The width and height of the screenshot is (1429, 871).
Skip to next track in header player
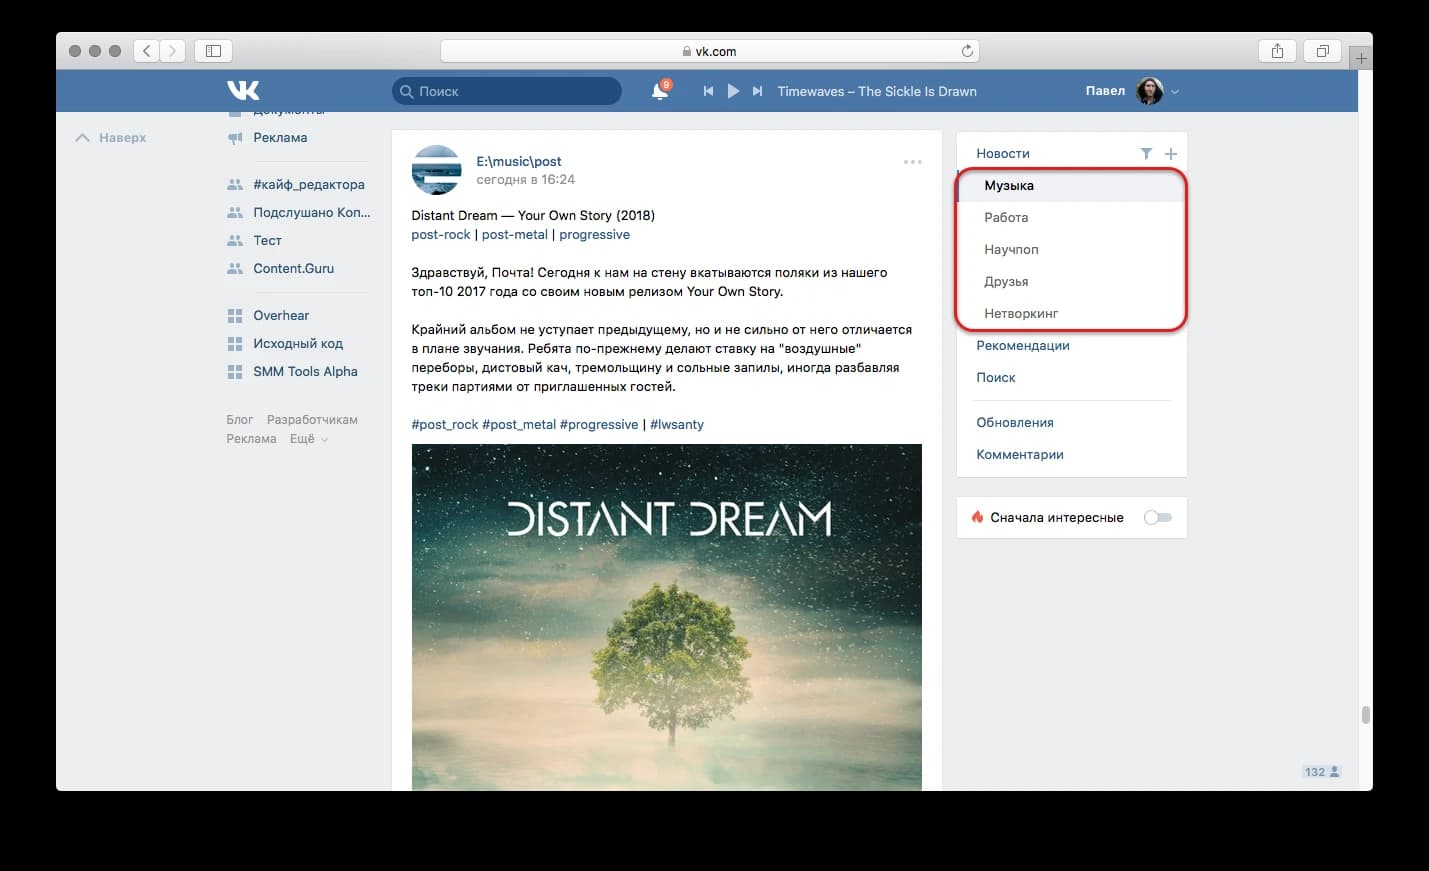(757, 91)
